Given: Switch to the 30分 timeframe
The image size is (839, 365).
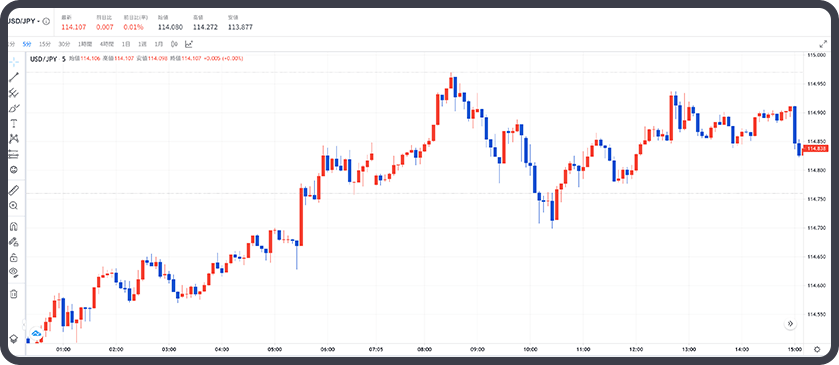Looking at the screenshot, I should coord(64,44).
